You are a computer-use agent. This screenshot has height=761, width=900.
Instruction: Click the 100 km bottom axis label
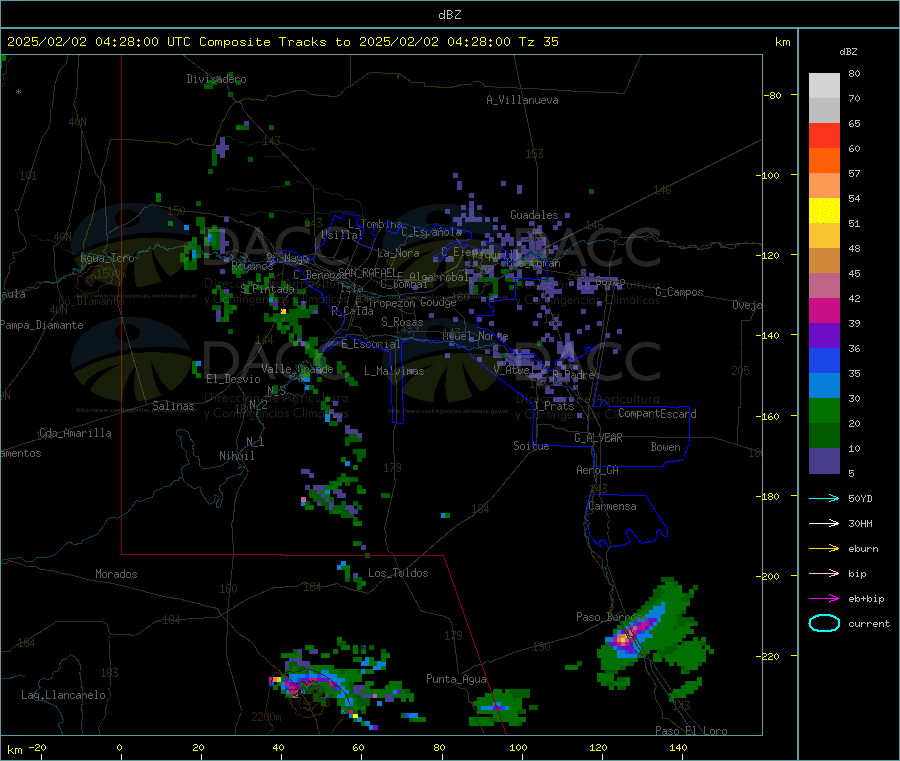[518, 747]
